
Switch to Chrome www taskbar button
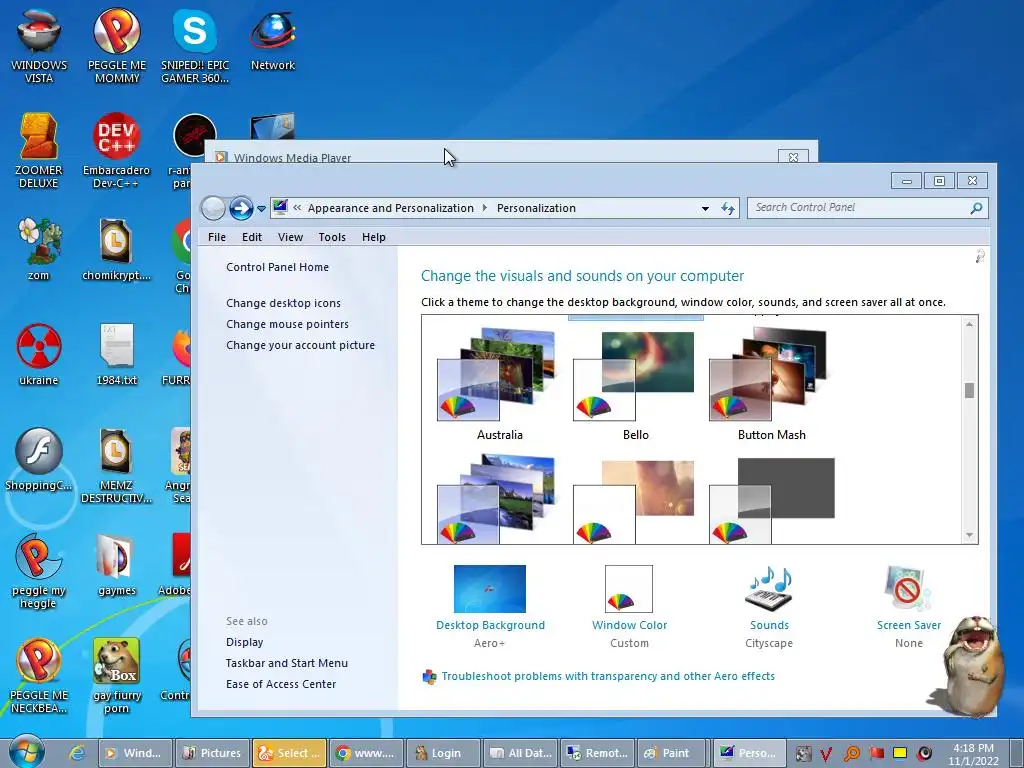pyautogui.click(x=366, y=753)
